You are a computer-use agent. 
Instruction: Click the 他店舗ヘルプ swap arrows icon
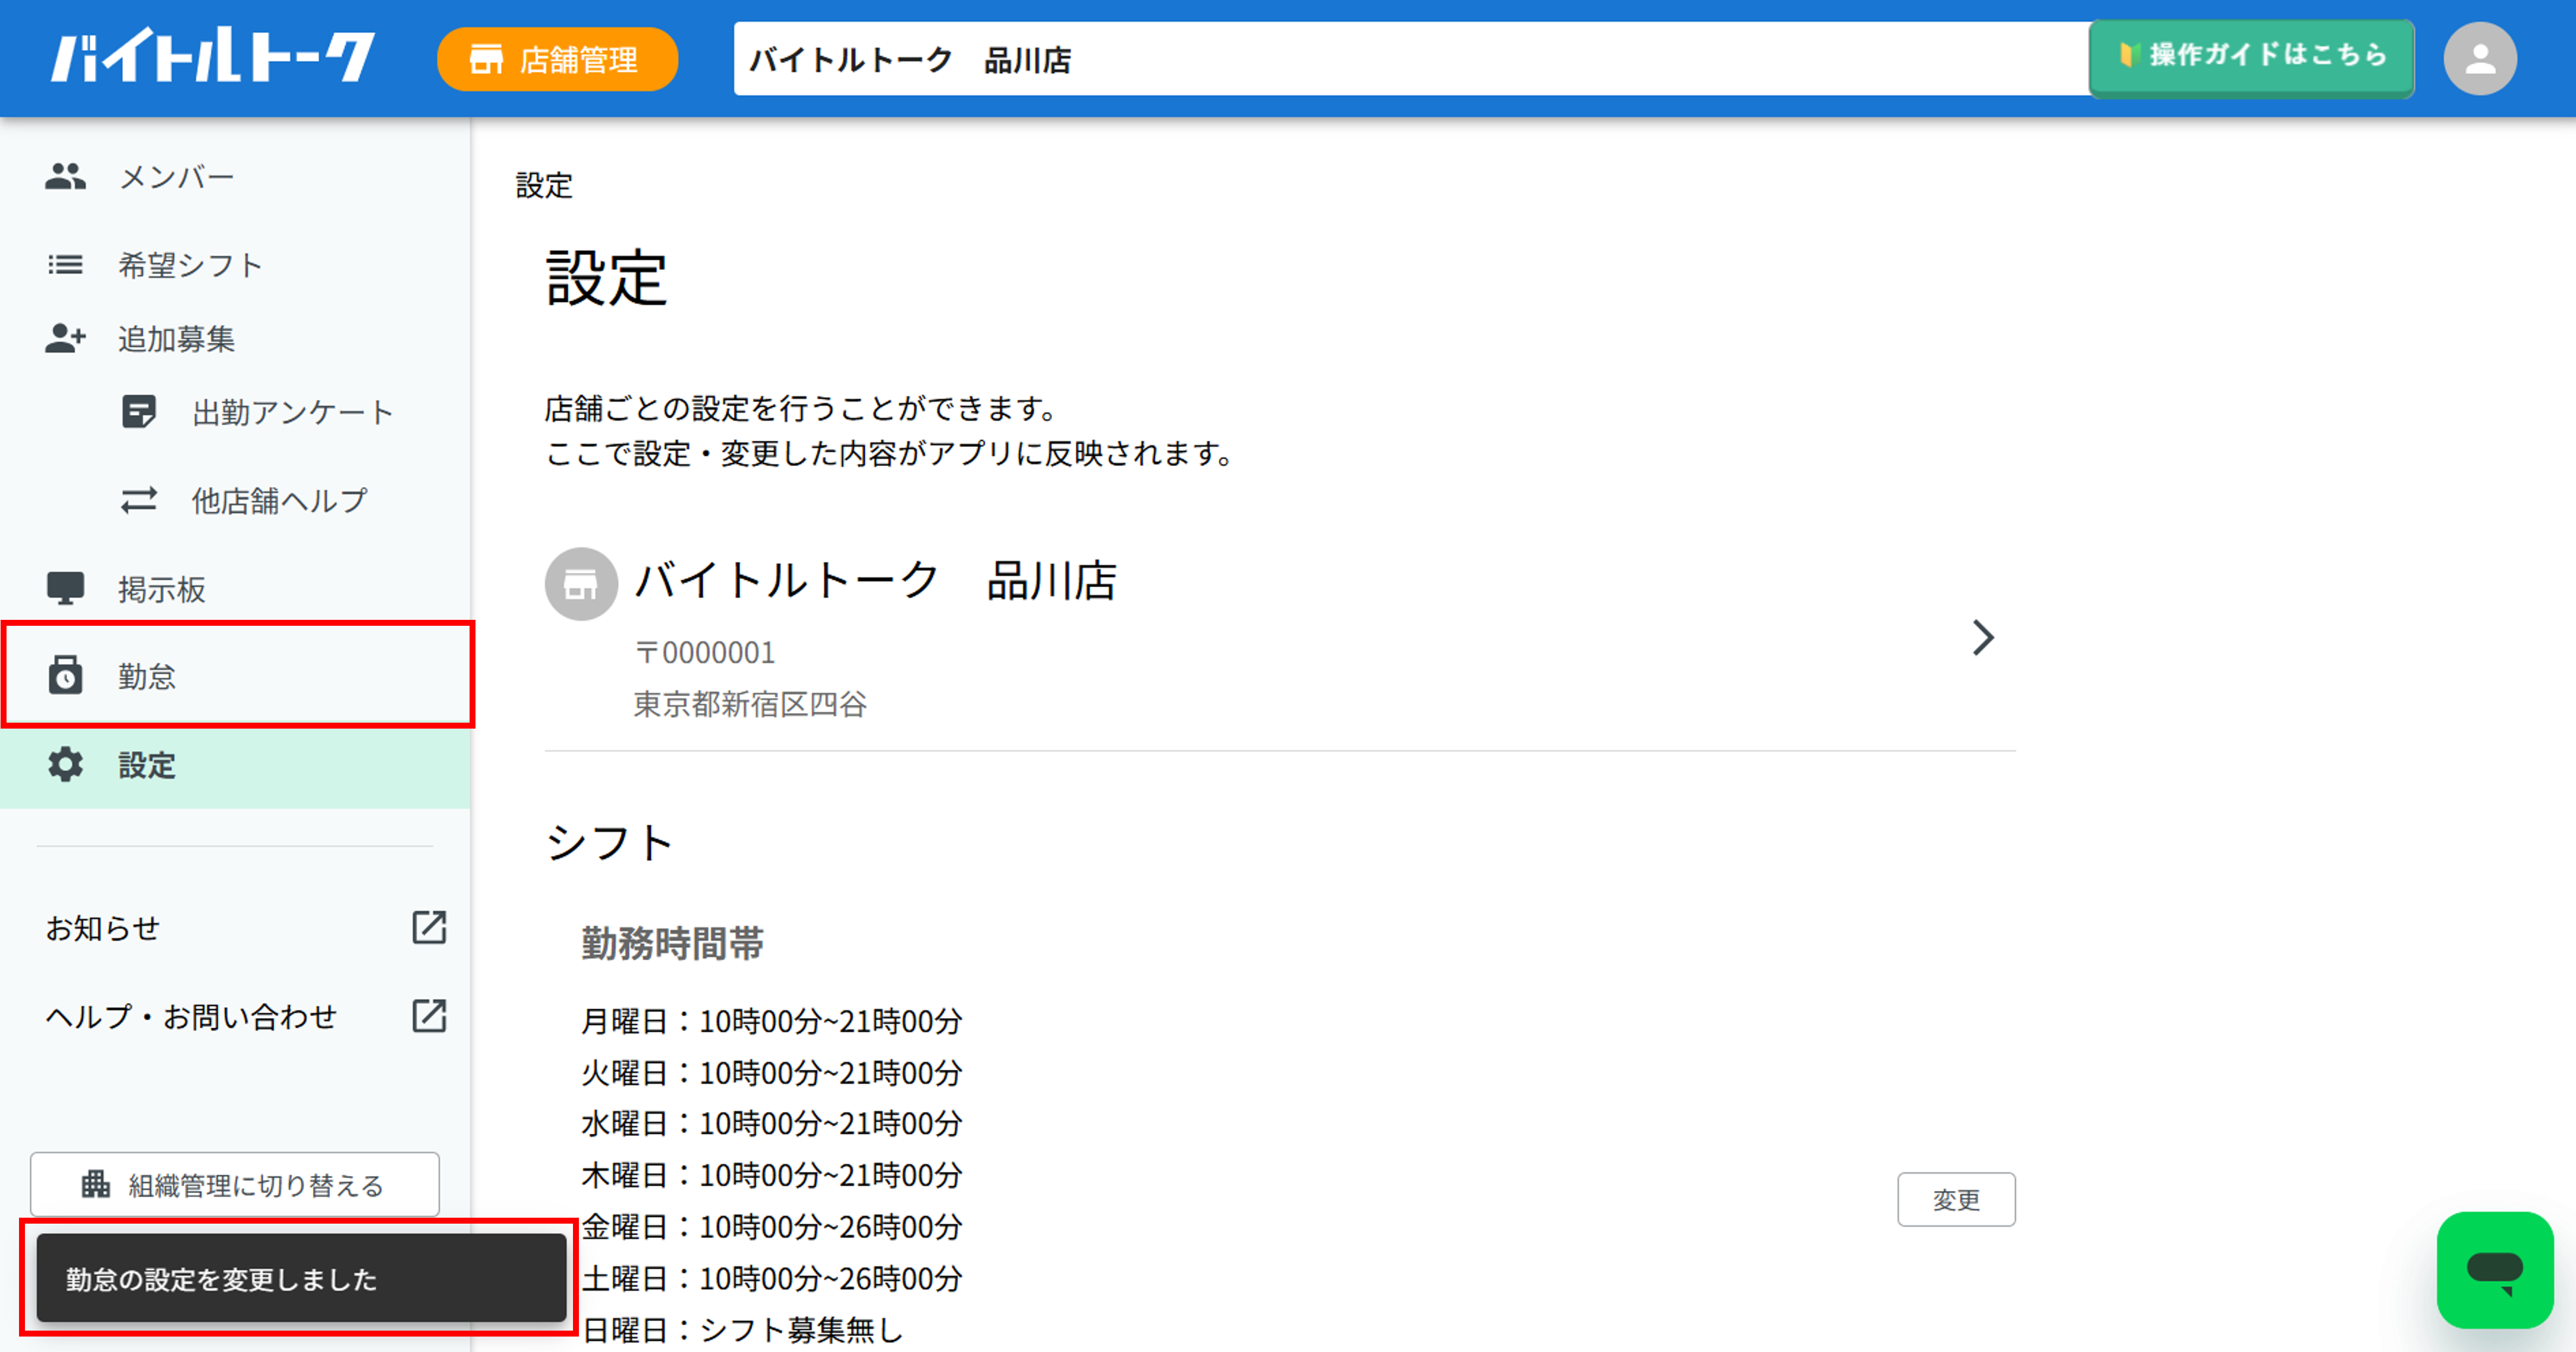coord(139,500)
